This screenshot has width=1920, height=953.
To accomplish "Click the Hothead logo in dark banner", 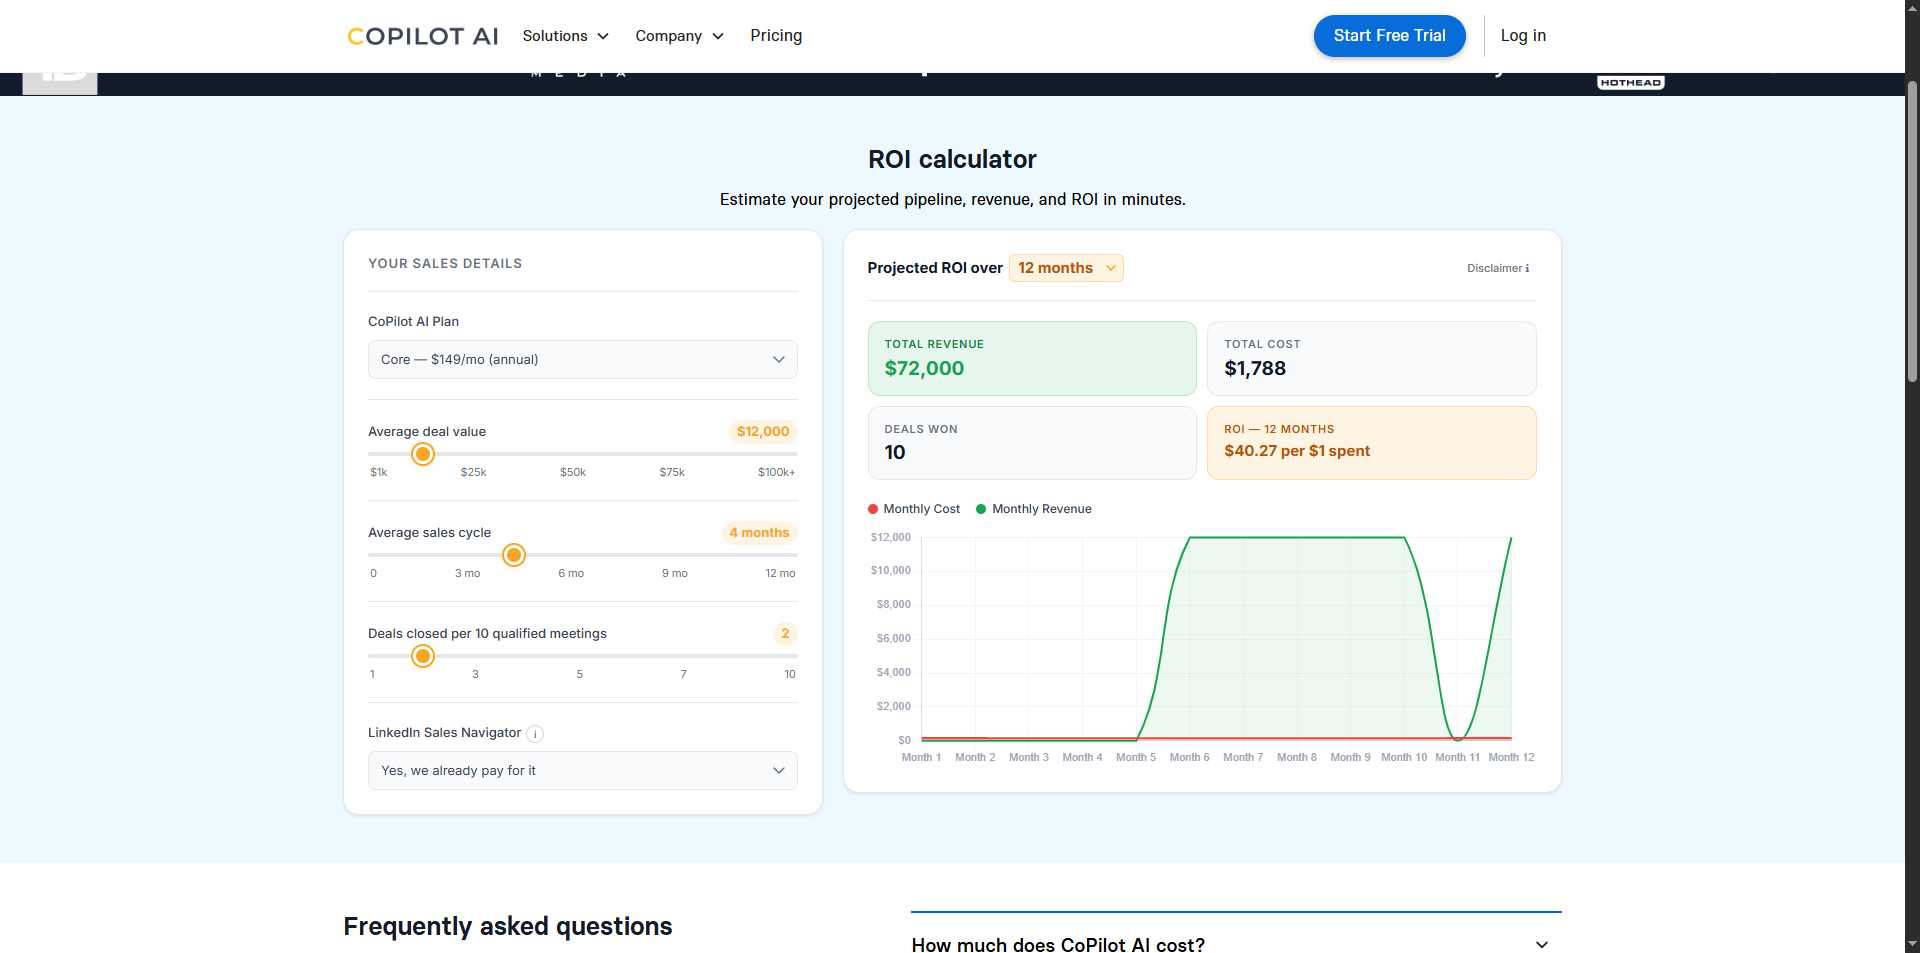I will point(1630,83).
